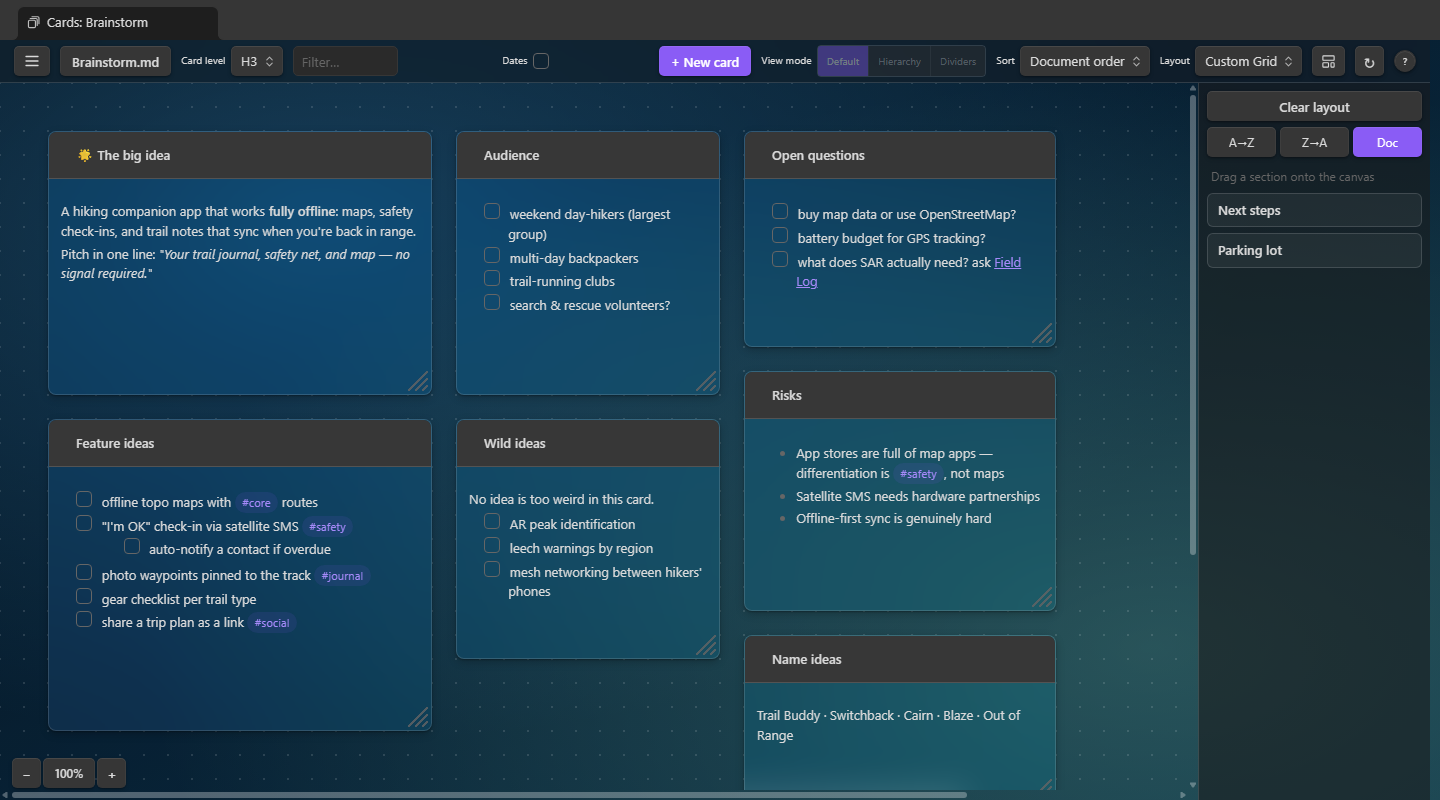Open the Card level H3 dropdown
The width and height of the screenshot is (1440, 800).
click(x=258, y=61)
